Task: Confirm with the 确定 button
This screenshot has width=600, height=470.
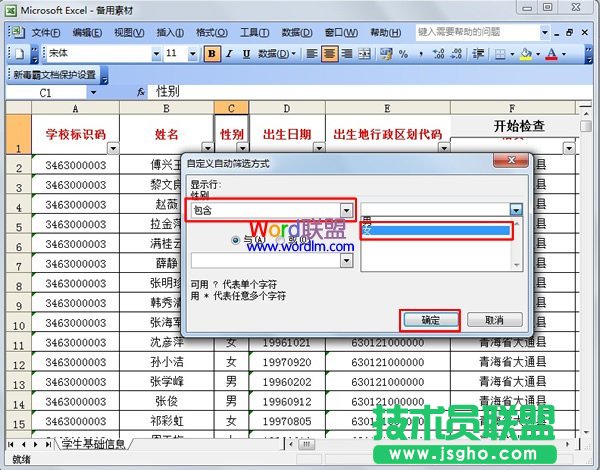Action: [x=430, y=320]
